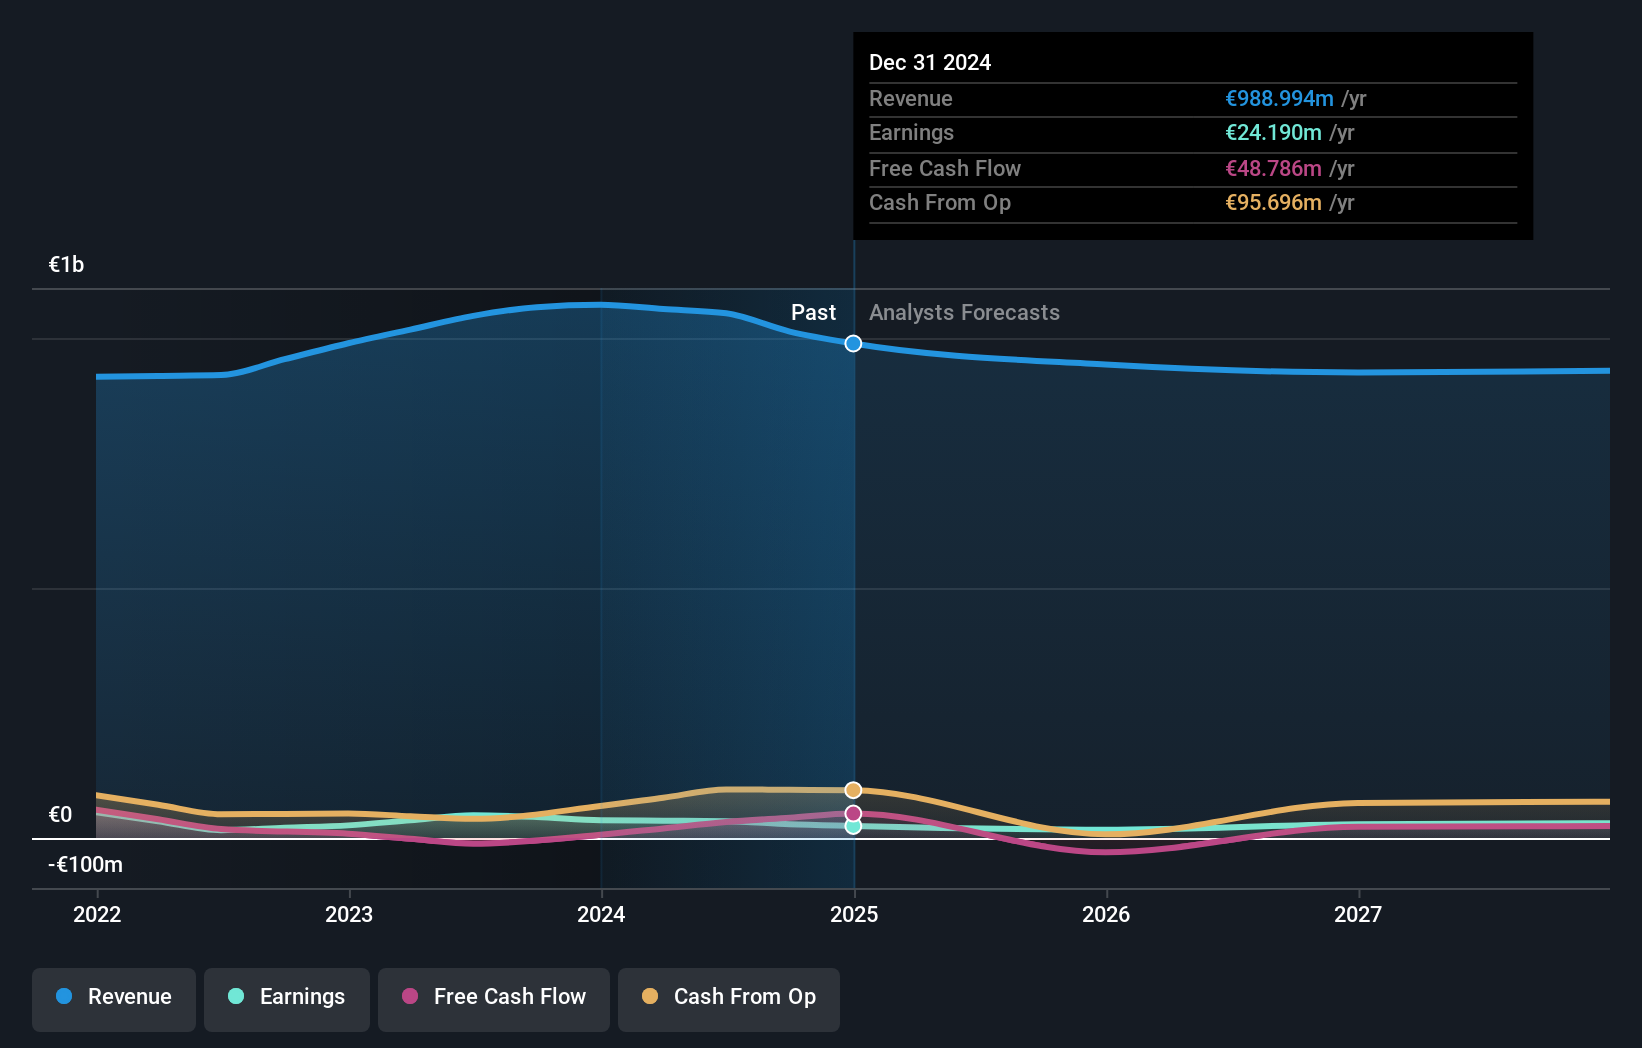Toggle the Revenue series off via its legend chip
Image resolution: width=1642 pixels, height=1048 pixels.
pyautogui.click(x=113, y=999)
